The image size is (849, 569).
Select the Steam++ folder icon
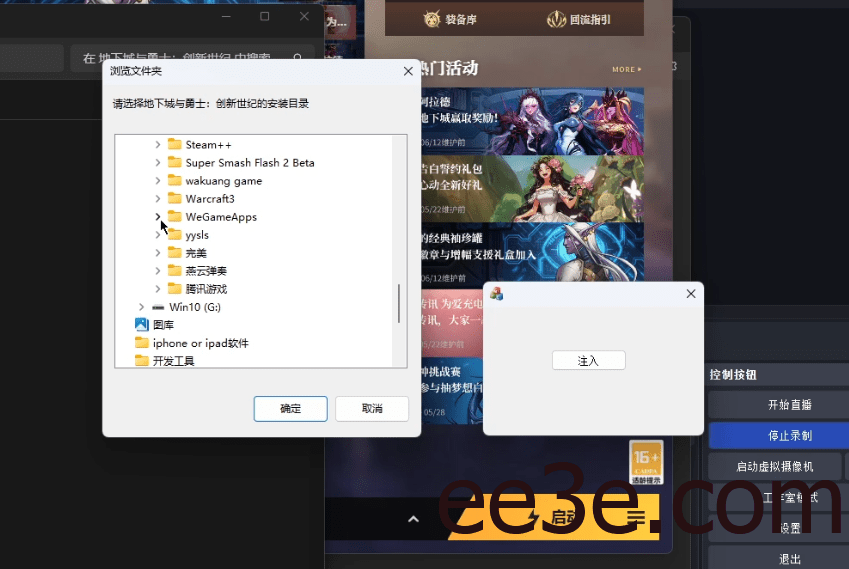click(x=175, y=145)
